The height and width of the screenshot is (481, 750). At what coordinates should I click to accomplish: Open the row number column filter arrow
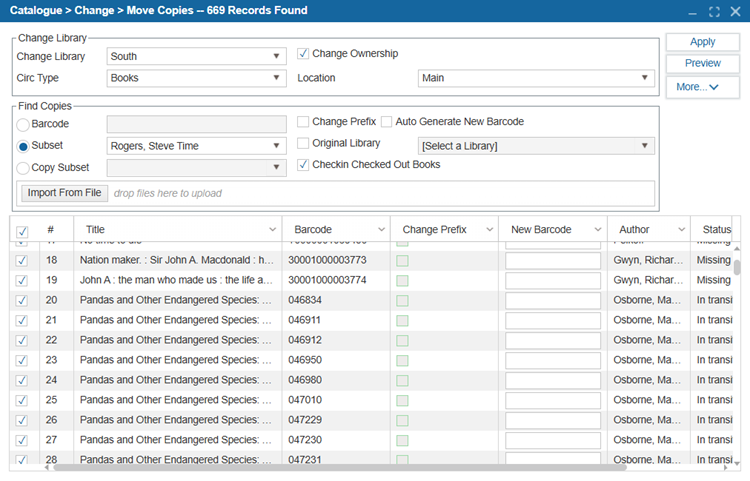66,230
